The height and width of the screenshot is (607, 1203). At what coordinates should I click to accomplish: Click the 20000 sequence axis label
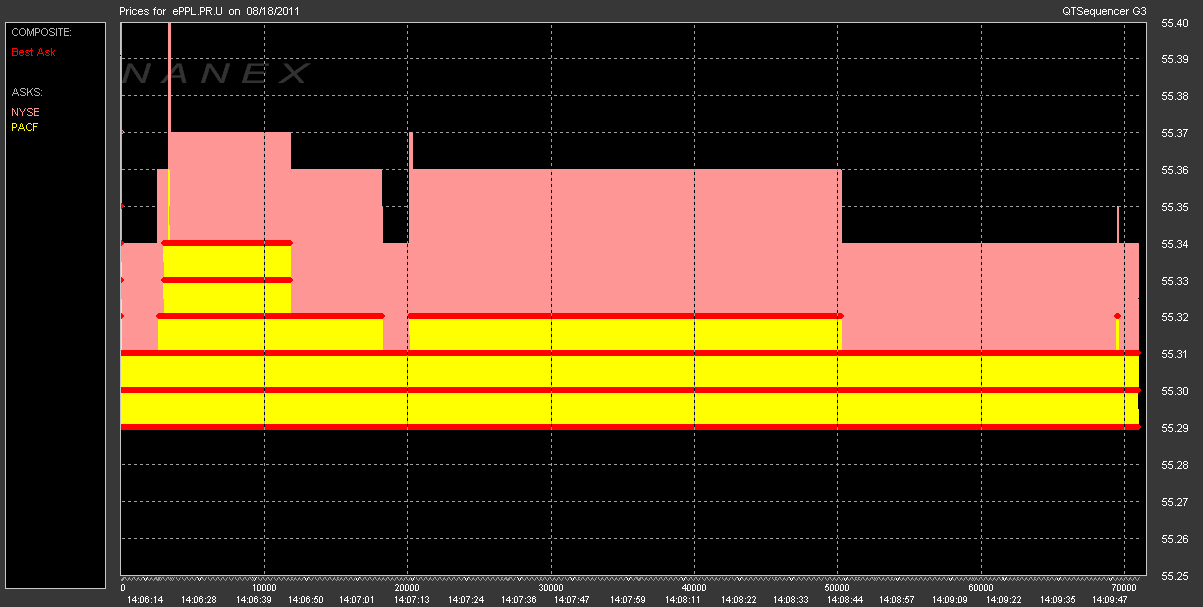(407, 588)
